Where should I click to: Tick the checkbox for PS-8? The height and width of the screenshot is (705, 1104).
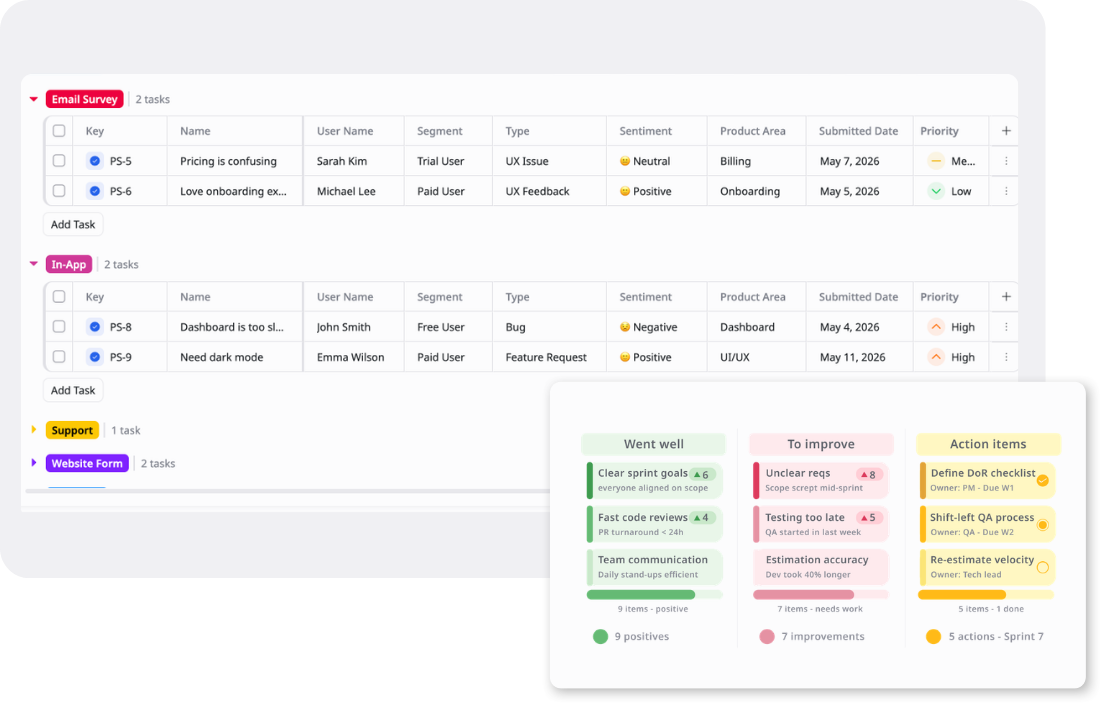point(59,327)
